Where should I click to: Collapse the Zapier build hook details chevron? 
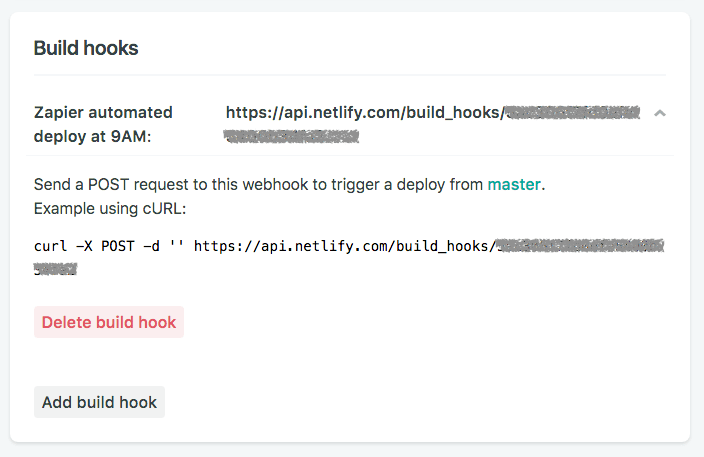point(660,113)
